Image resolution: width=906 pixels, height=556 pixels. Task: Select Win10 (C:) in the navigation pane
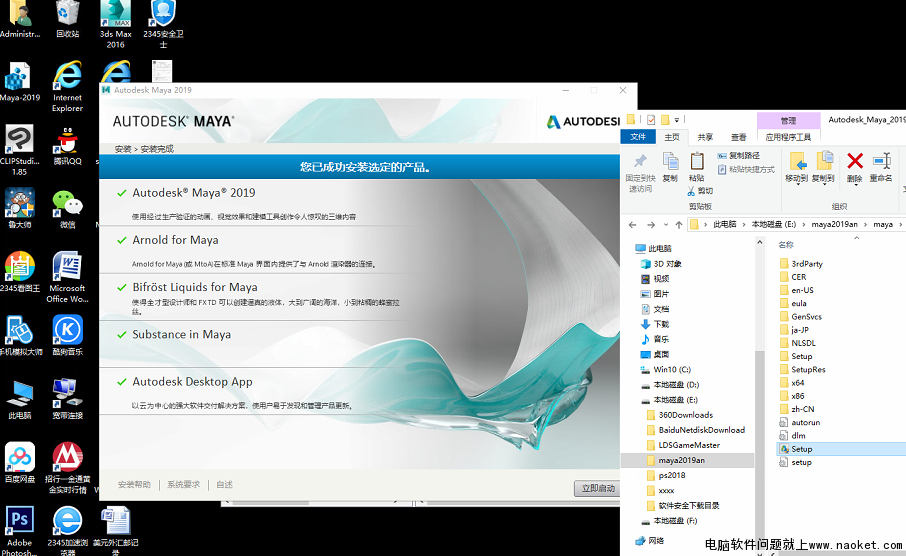[x=671, y=369]
